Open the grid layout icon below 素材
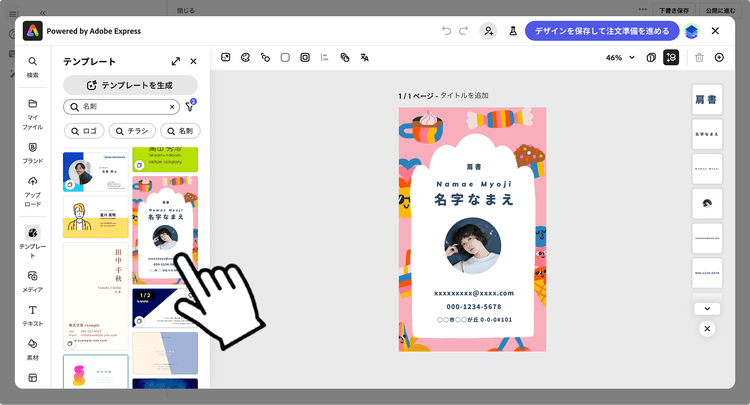 pyautogui.click(x=33, y=378)
